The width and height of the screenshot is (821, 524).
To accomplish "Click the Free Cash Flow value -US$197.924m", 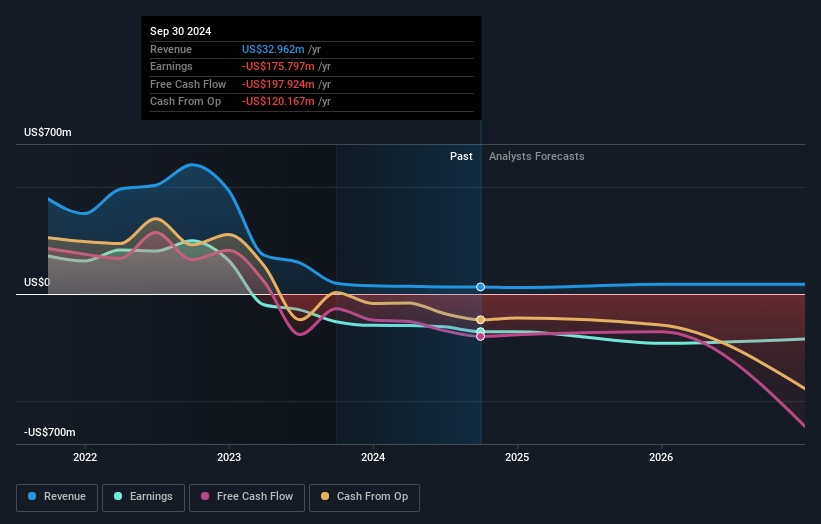I will coord(278,84).
